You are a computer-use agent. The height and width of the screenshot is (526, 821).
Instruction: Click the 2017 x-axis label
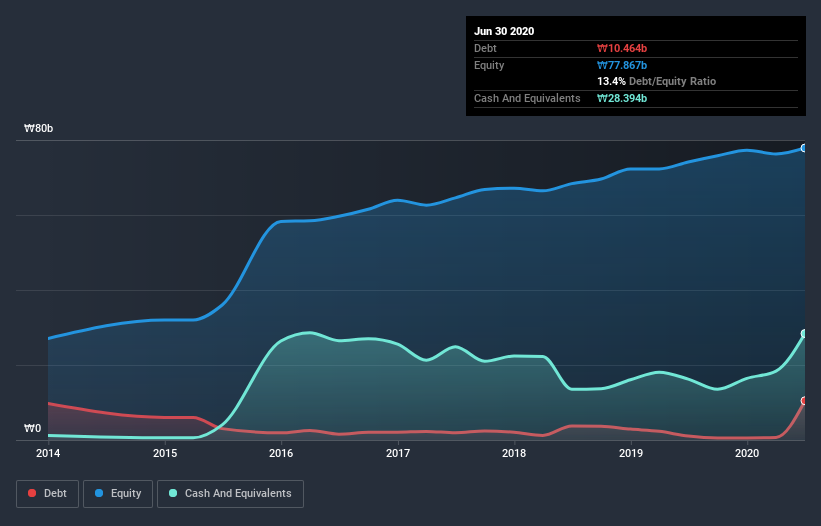coord(398,453)
